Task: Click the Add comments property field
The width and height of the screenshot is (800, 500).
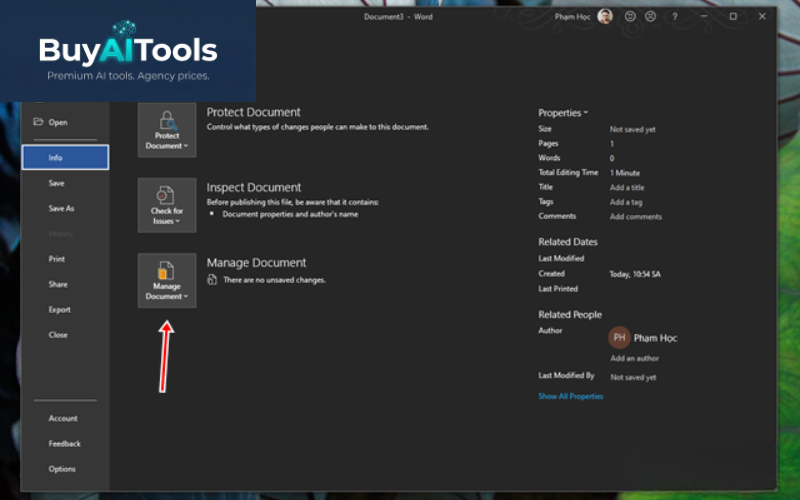Action: [x=635, y=217]
